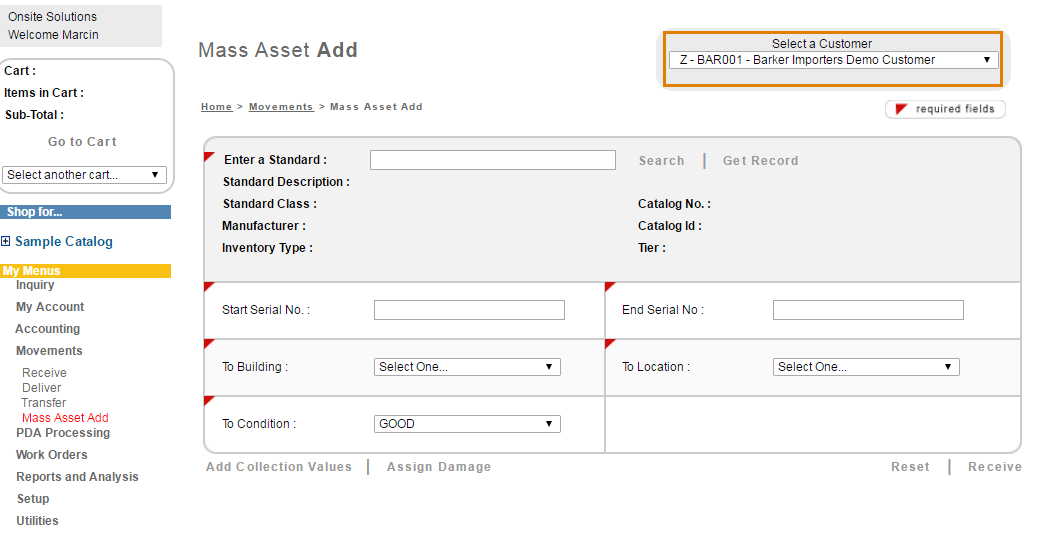Open the To Condition dropdown

pyautogui.click(x=466, y=424)
